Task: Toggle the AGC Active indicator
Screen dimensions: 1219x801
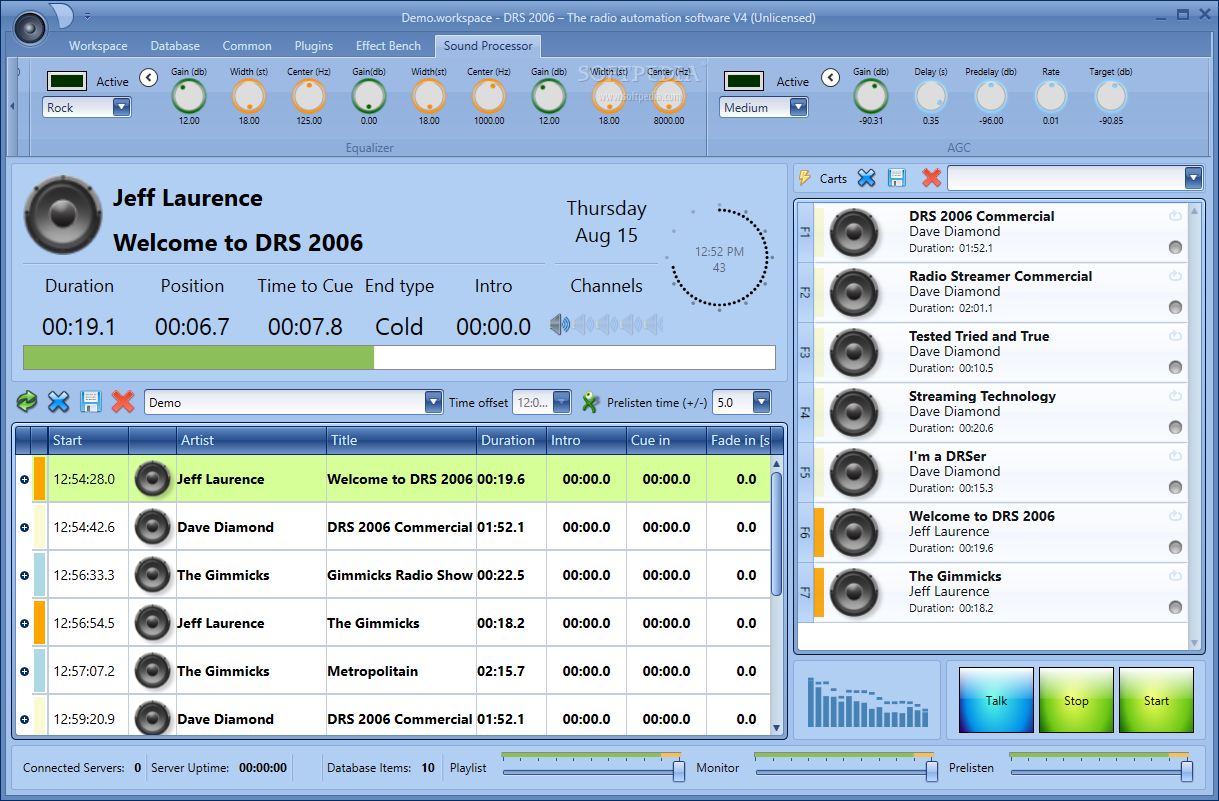Action: click(x=744, y=81)
